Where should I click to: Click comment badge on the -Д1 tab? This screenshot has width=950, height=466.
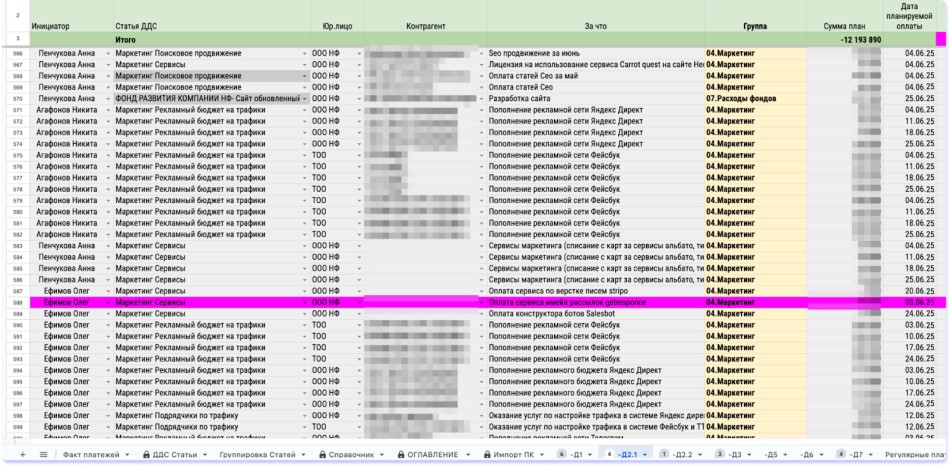(x=561, y=454)
